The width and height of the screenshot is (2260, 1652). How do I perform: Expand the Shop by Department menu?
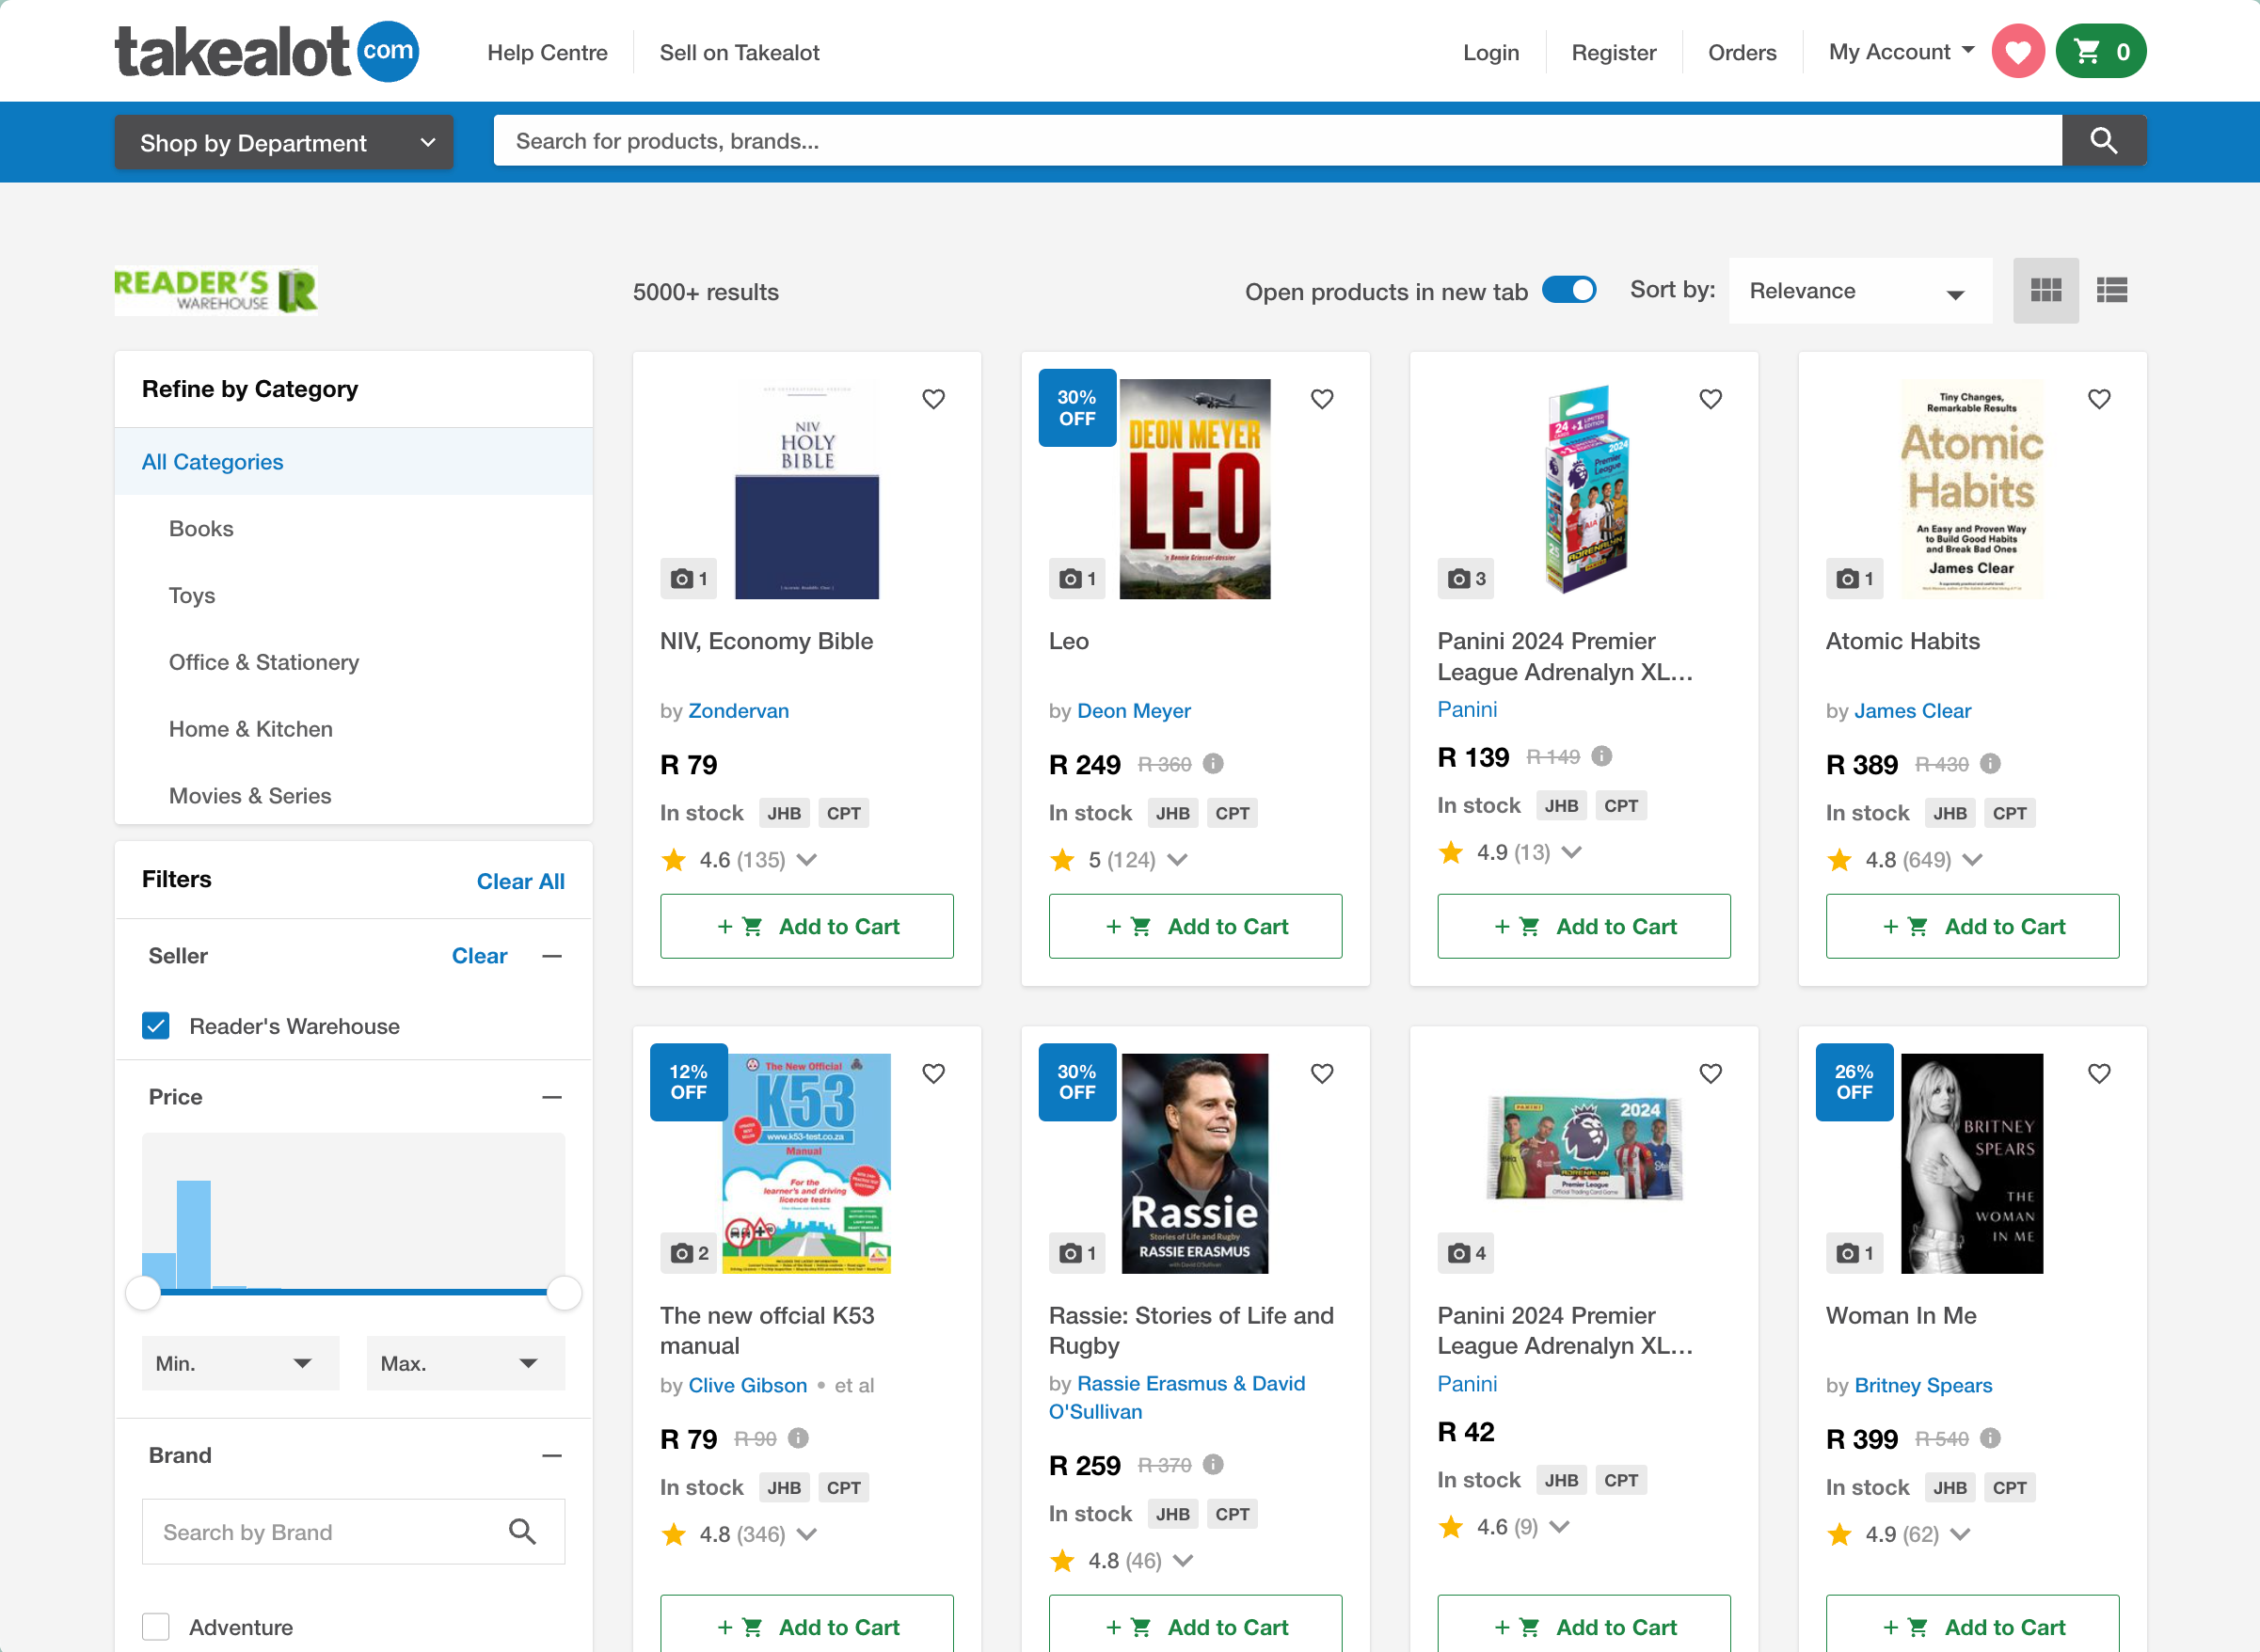pos(284,143)
